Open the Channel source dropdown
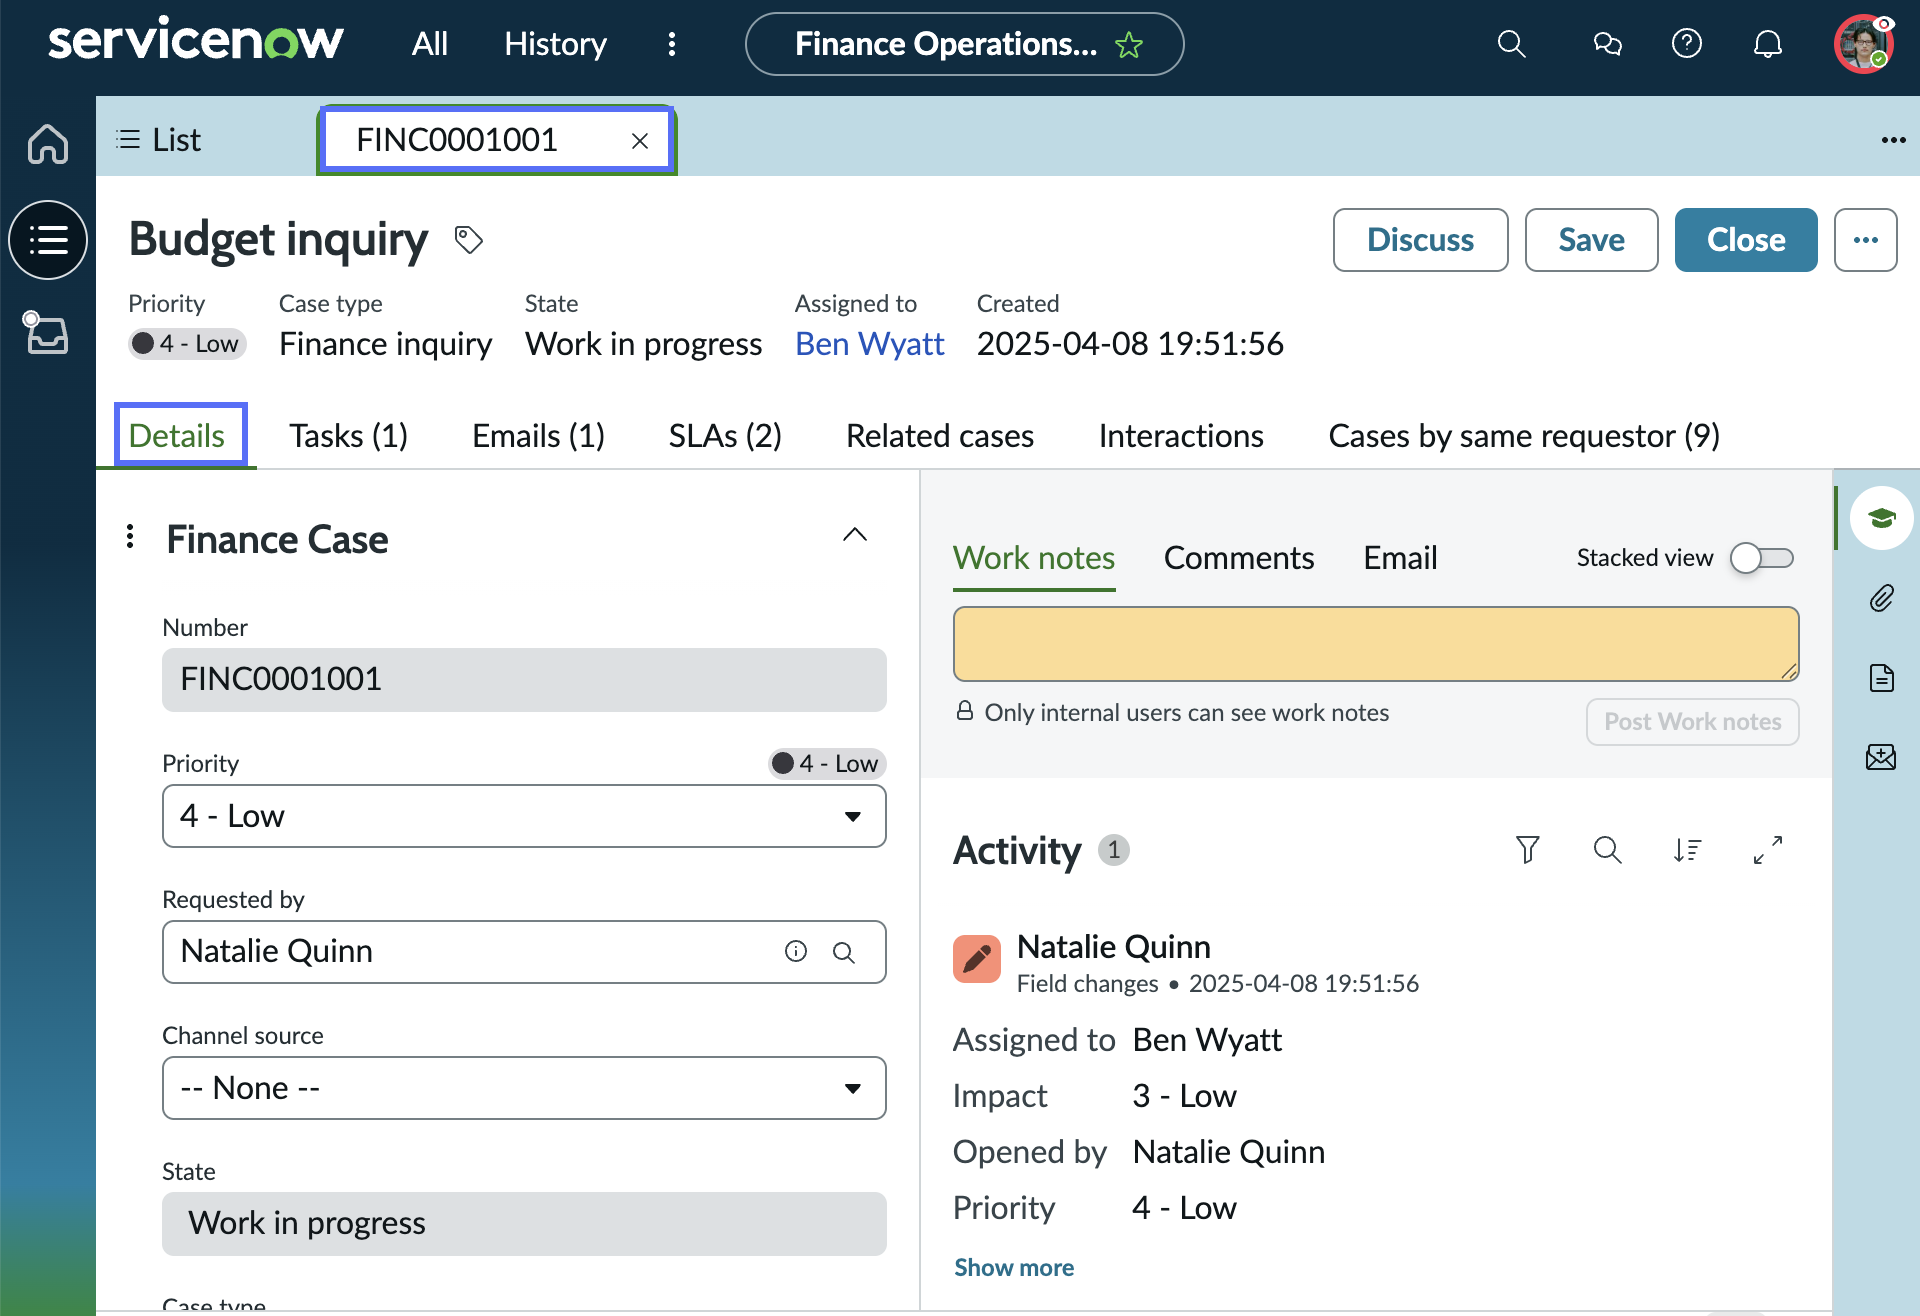 [524, 1088]
